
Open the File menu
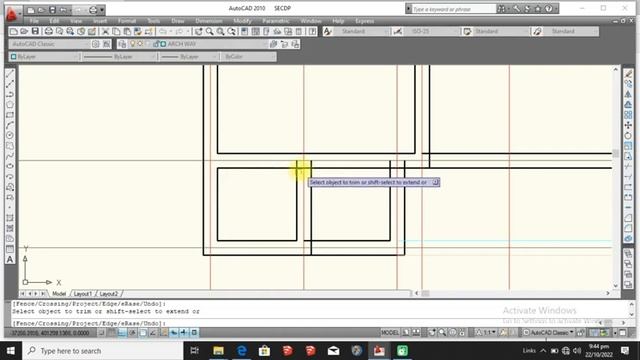tap(34, 21)
